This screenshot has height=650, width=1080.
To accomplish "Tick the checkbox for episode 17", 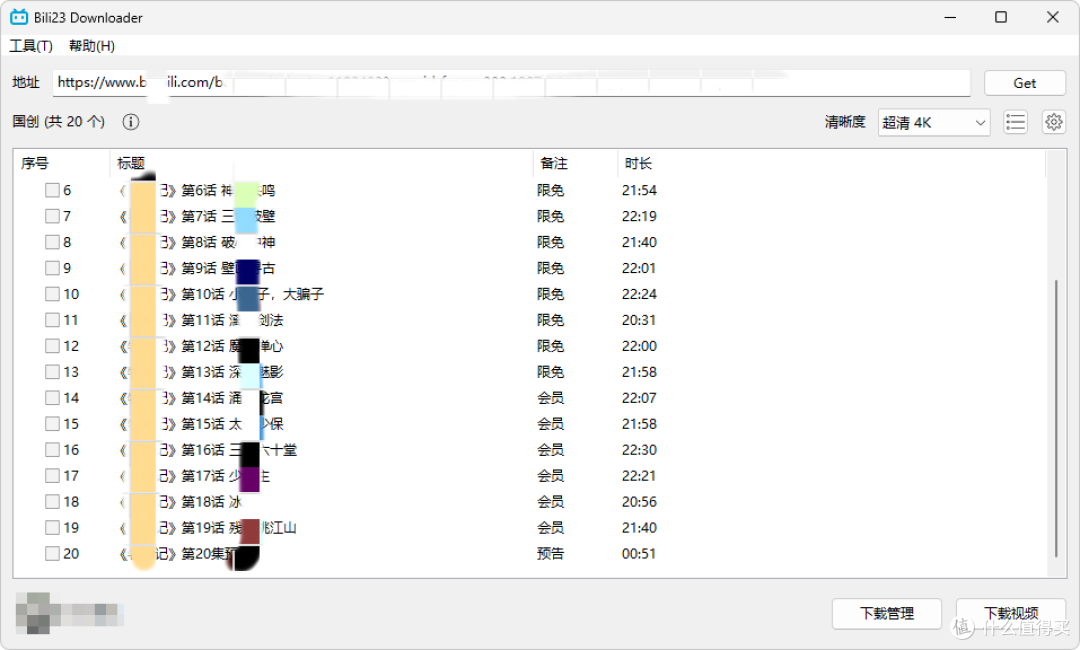I will [52, 476].
